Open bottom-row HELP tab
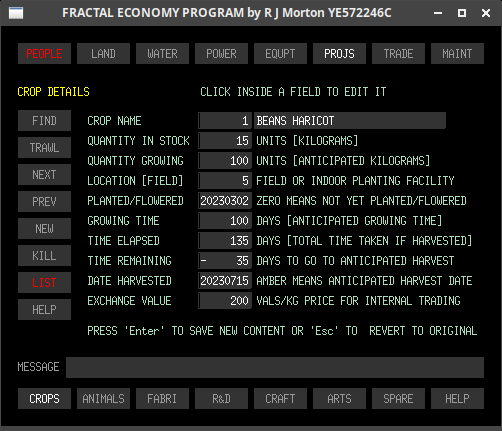This screenshot has height=431, width=502. coord(457,399)
